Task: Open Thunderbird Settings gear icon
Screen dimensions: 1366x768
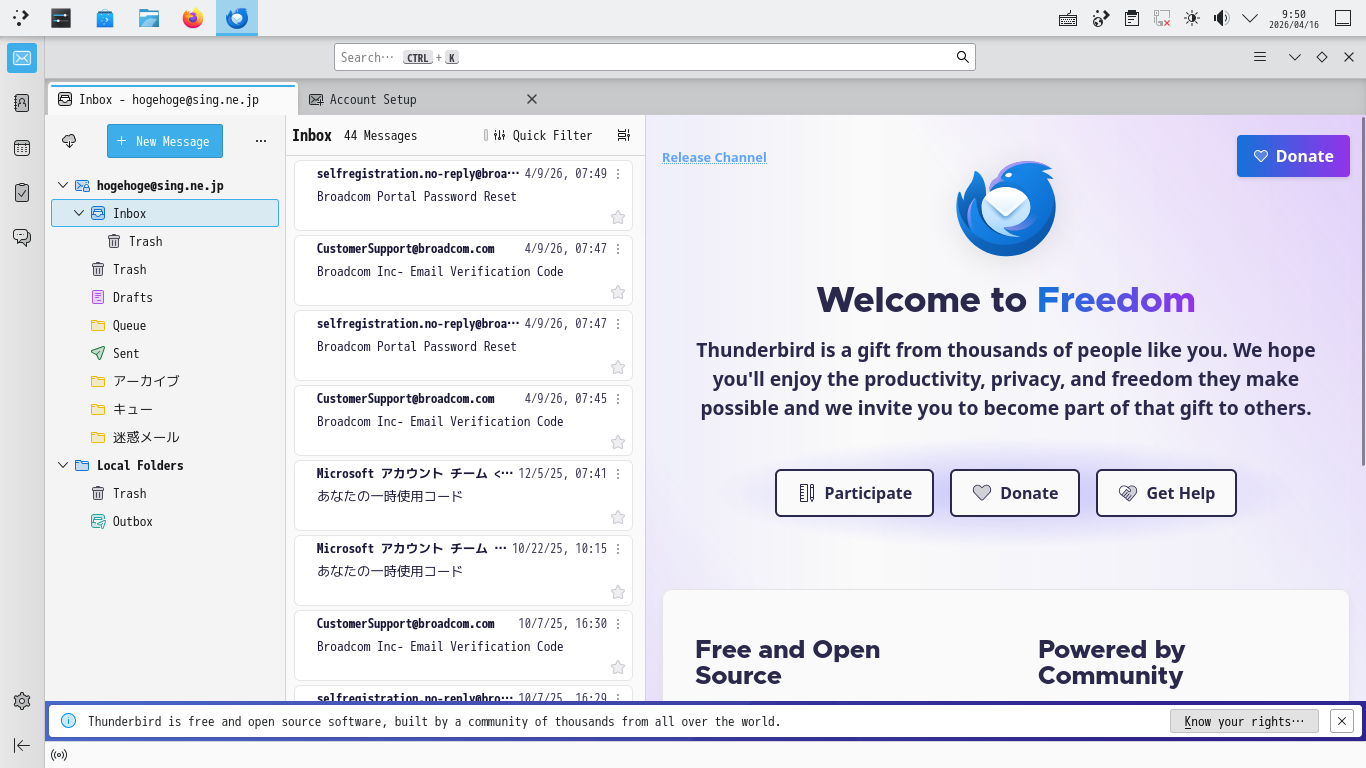Action: [x=22, y=701]
